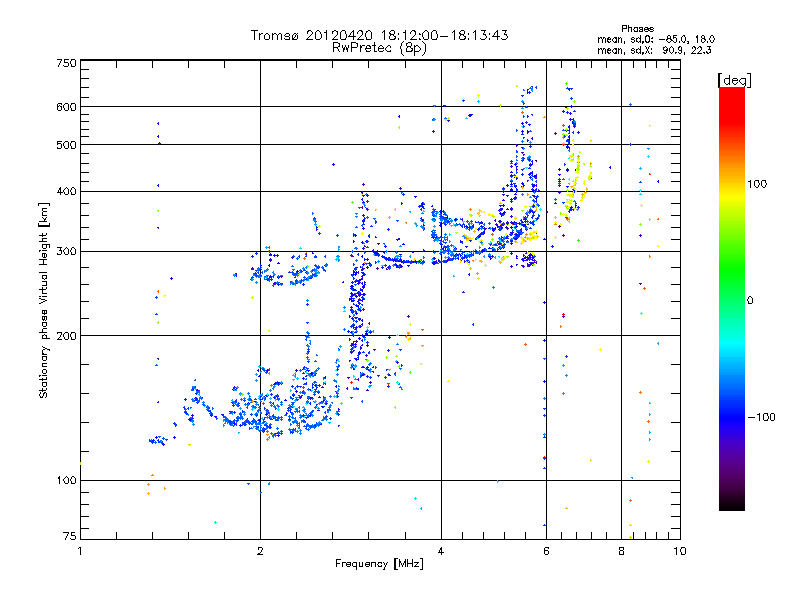Image resolution: width=800 pixels, height=600 pixels.
Task: Click the plot title 'Tromsø 20120420 18:12:00-18:13:43'
Action: (379, 35)
